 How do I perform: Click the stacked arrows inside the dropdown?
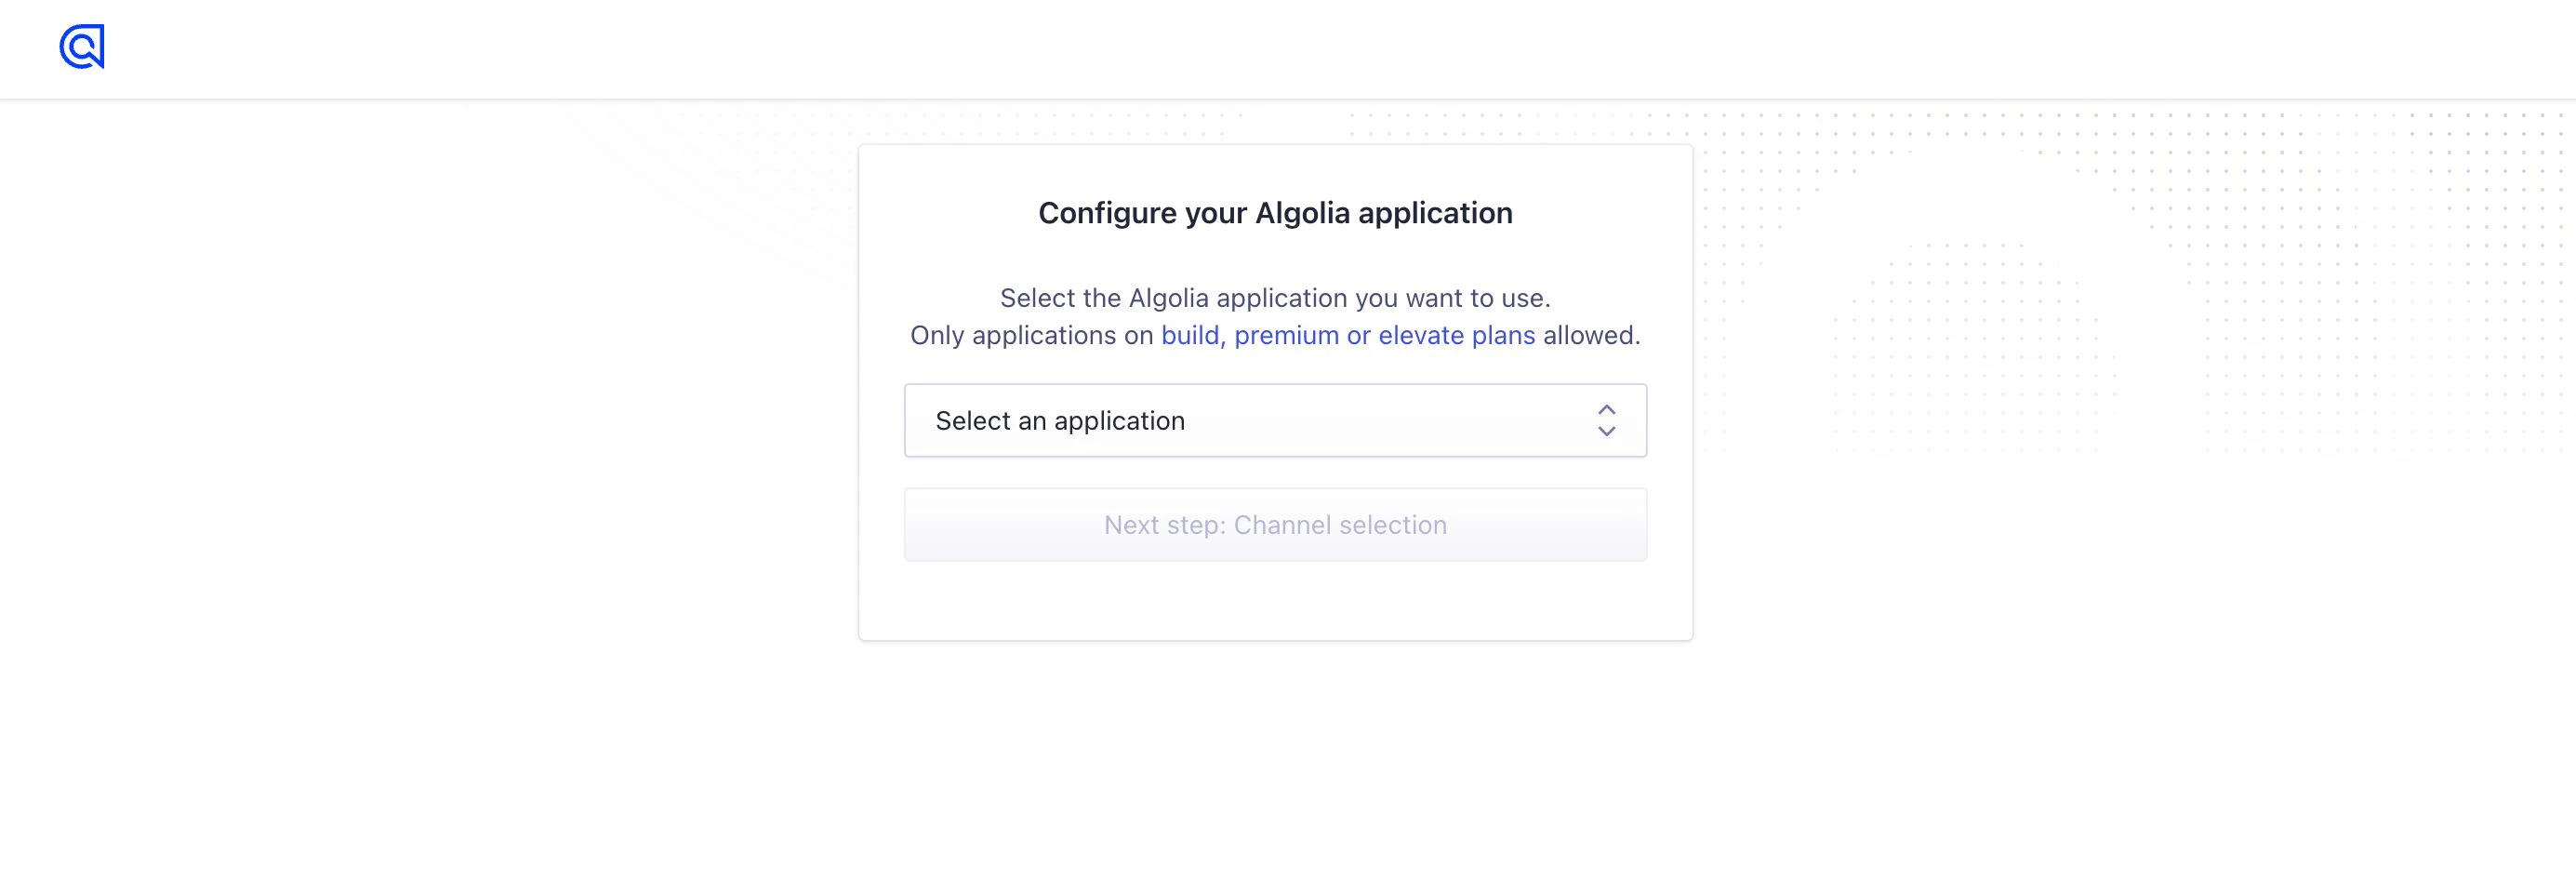click(x=1607, y=420)
